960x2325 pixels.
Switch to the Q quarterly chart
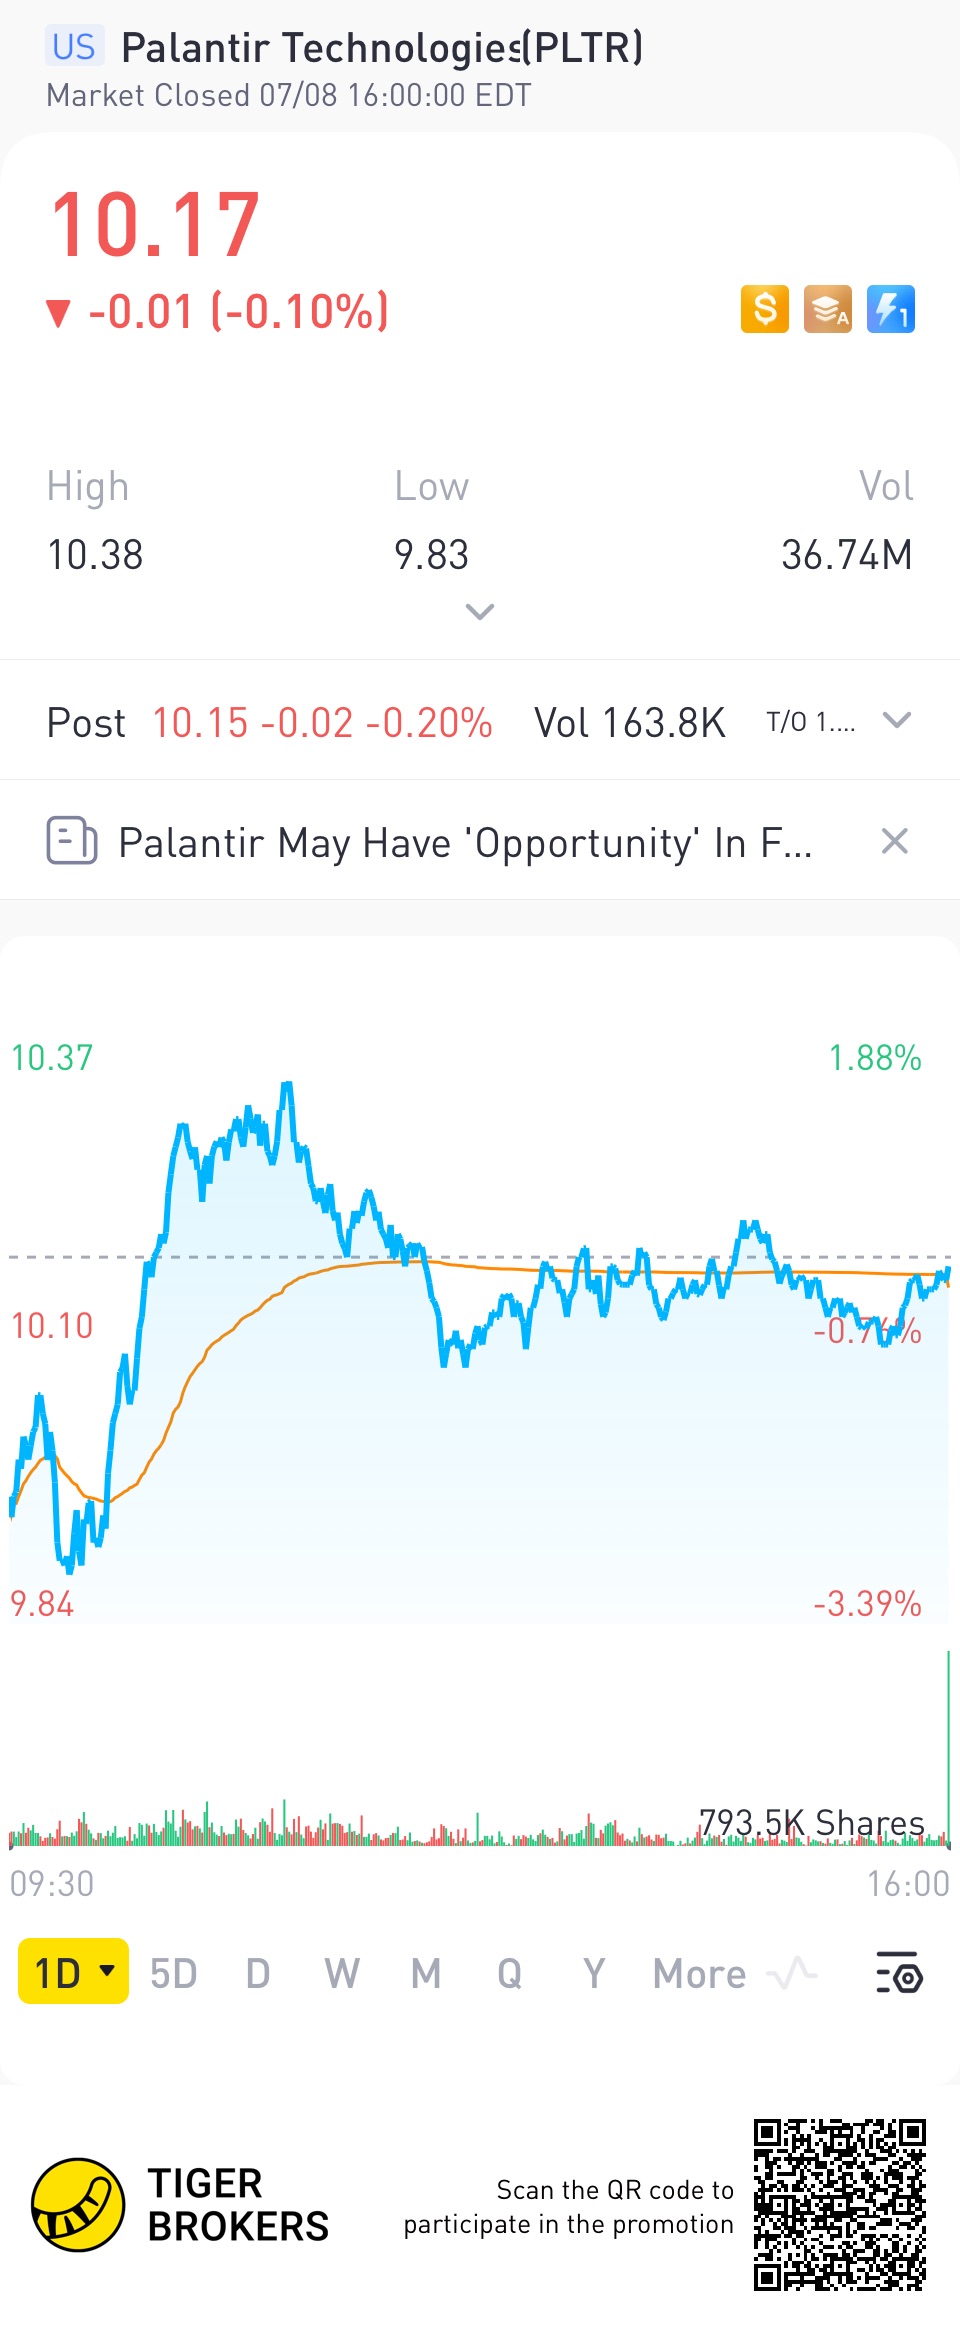(x=510, y=1973)
